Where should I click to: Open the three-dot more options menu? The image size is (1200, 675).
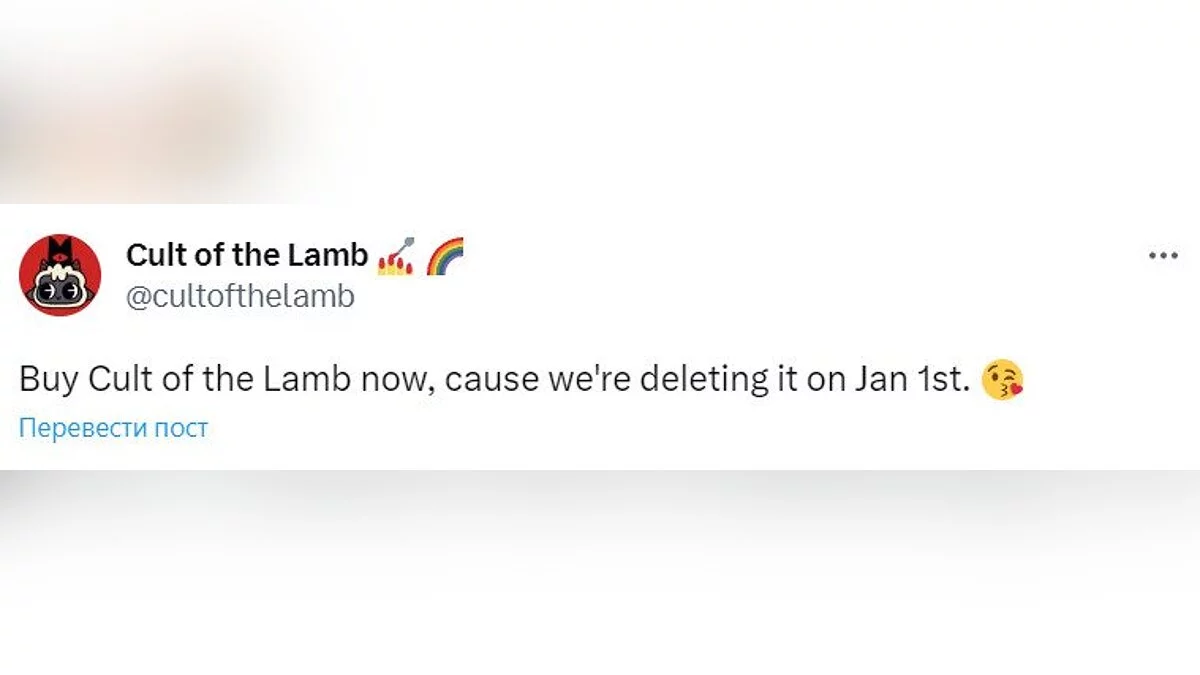point(1163,256)
